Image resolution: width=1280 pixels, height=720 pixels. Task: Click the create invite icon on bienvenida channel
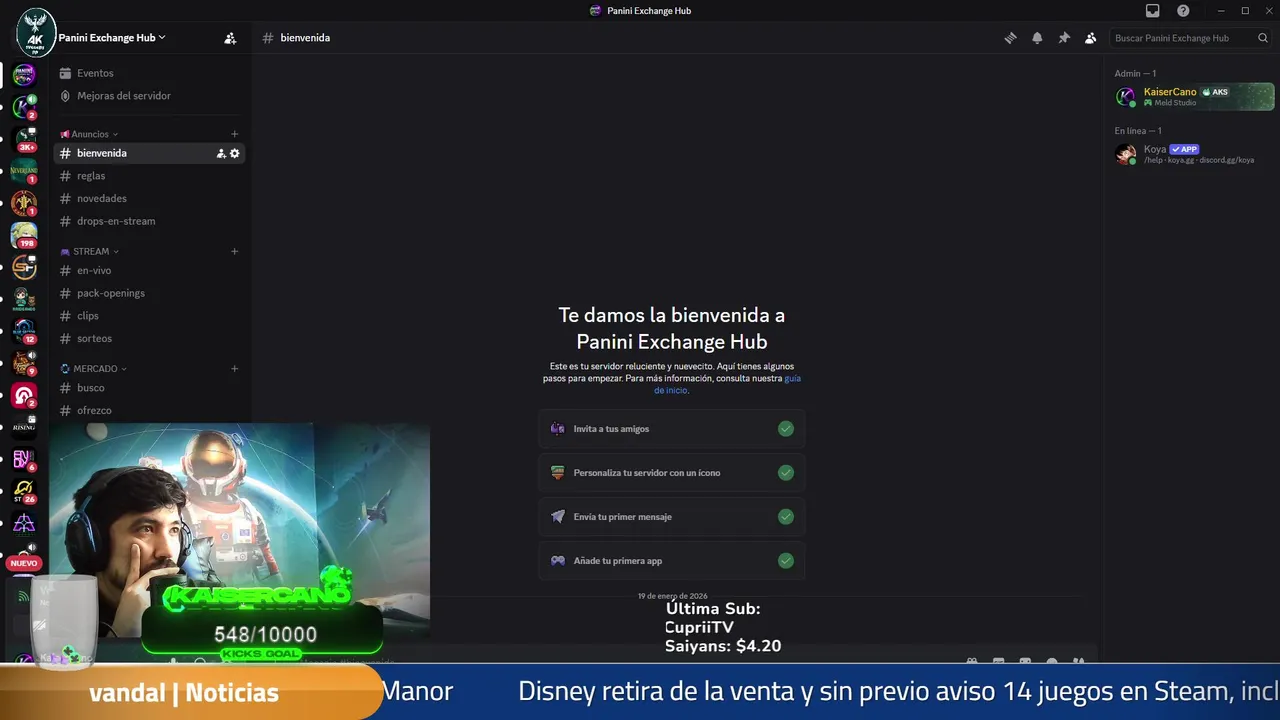pos(221,153)
